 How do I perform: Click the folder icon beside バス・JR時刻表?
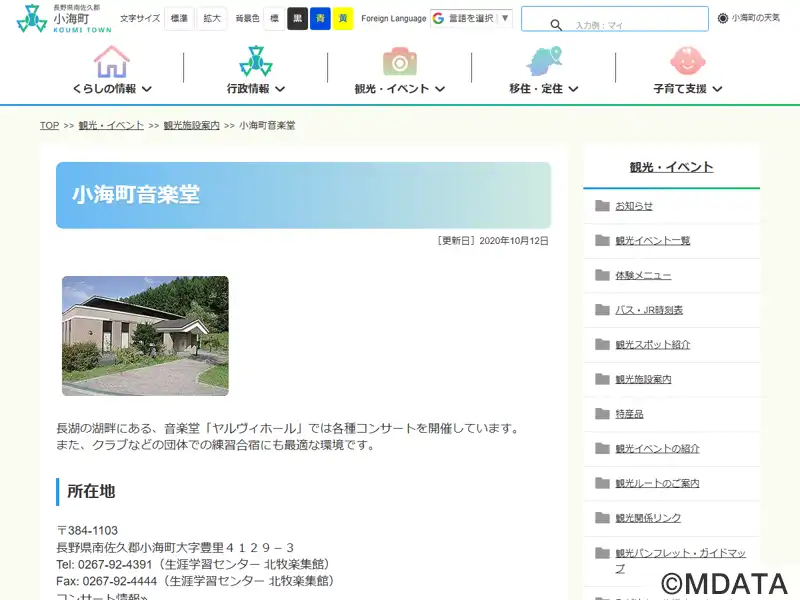point(603,310)
